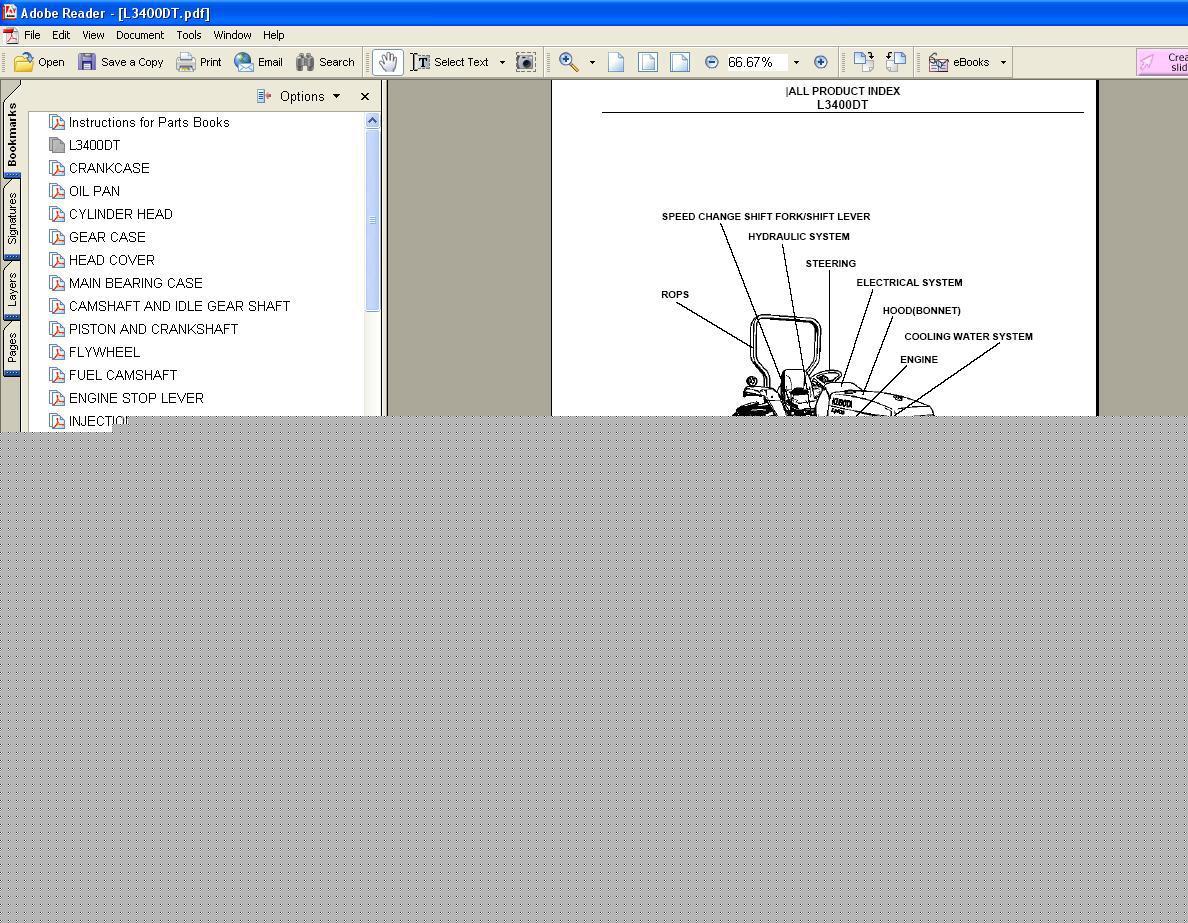Click the 66.67% zoom field

[x=756, y=62]
